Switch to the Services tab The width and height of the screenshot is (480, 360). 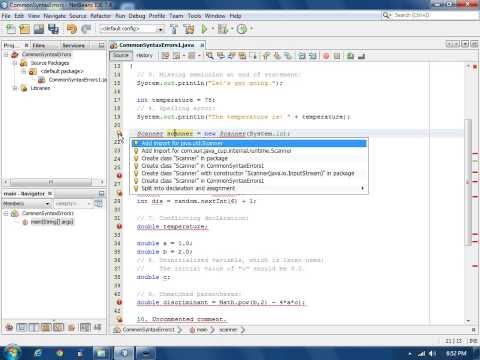73,45
